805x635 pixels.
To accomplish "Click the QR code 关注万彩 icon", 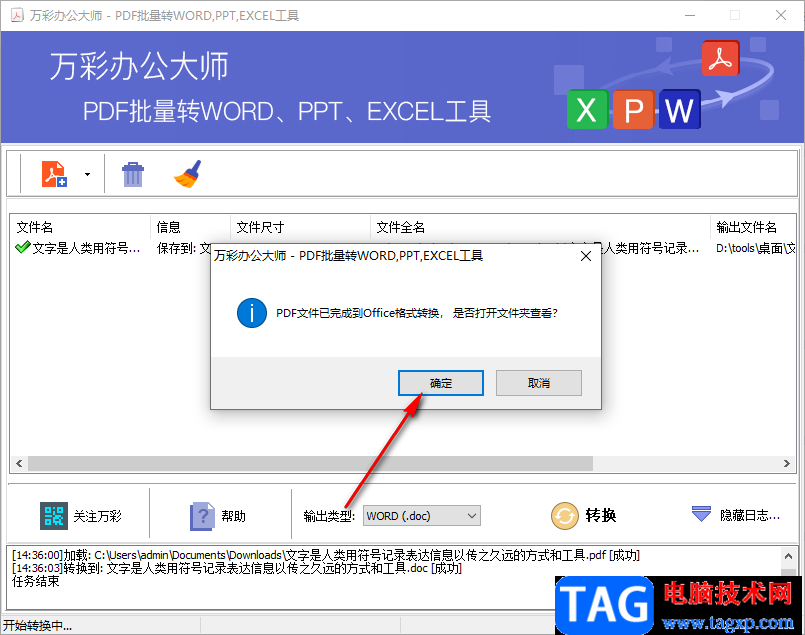I will point(54,515).
